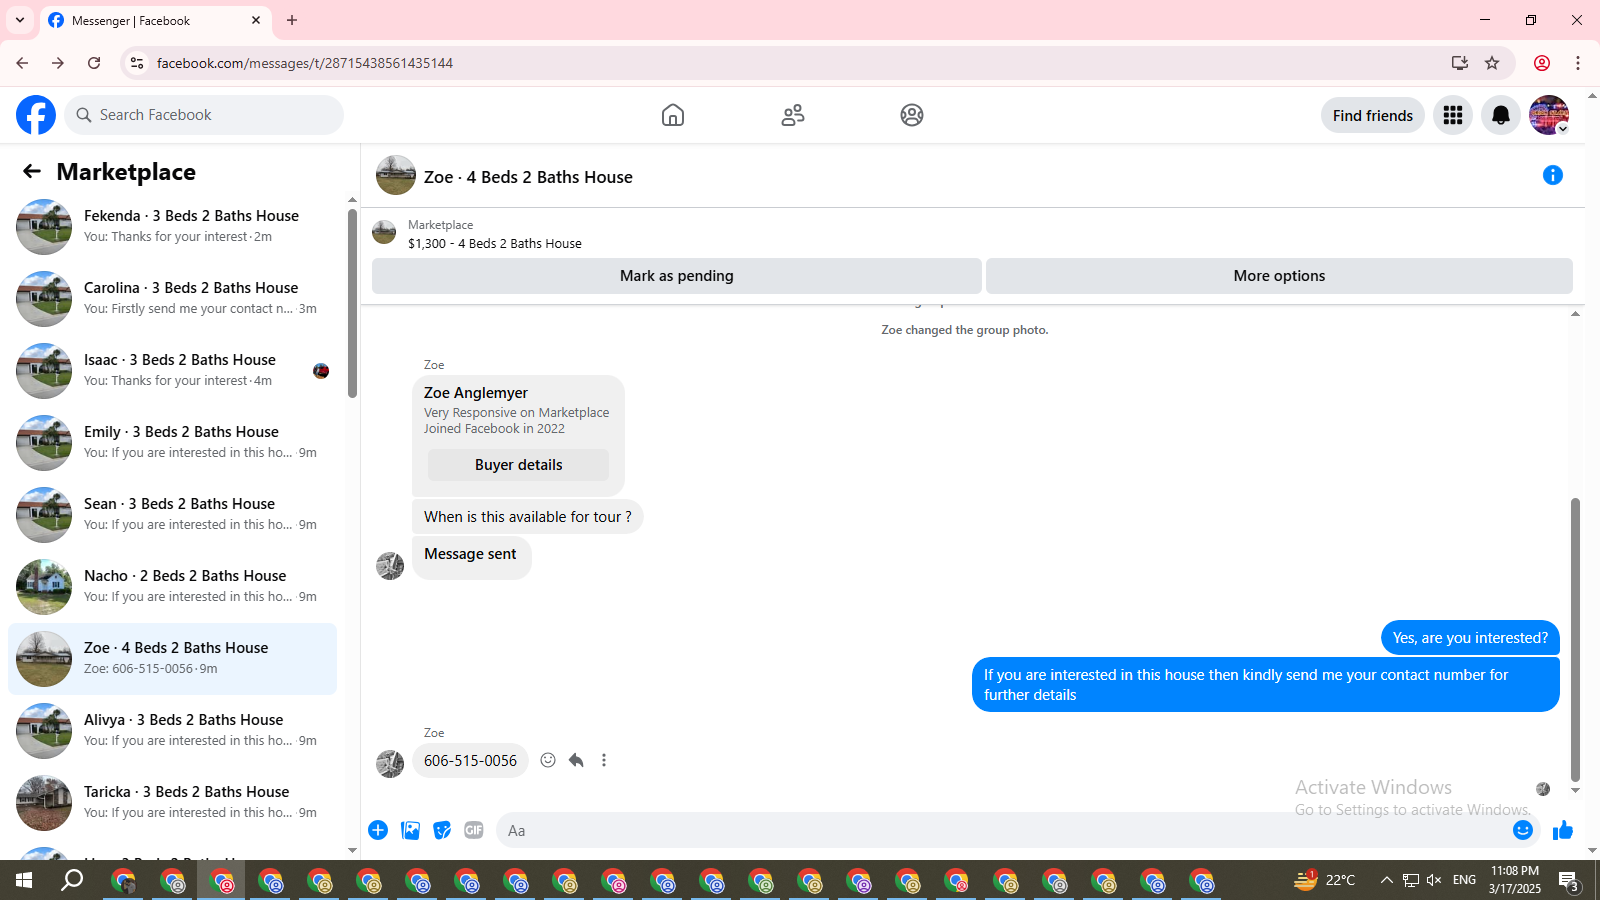
Task: Open Nacho 2 Beds 2 Baths conversation
Action: 172,587
